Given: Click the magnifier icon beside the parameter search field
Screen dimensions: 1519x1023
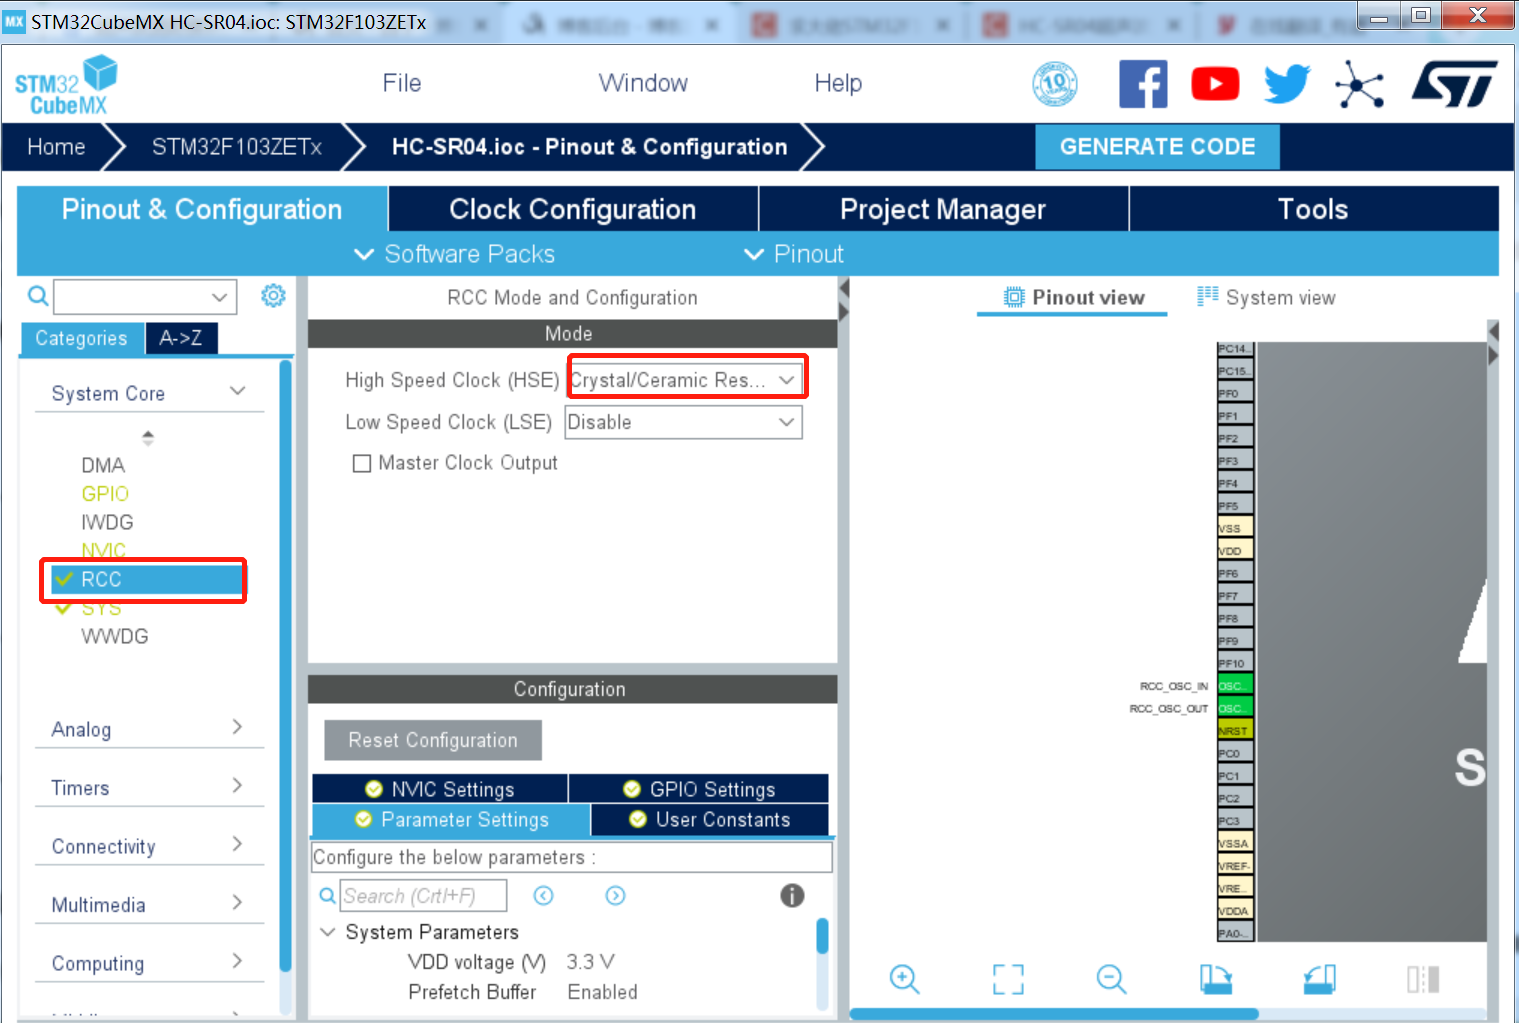Looking at the screenshot, I should click(x=327, y=896).
